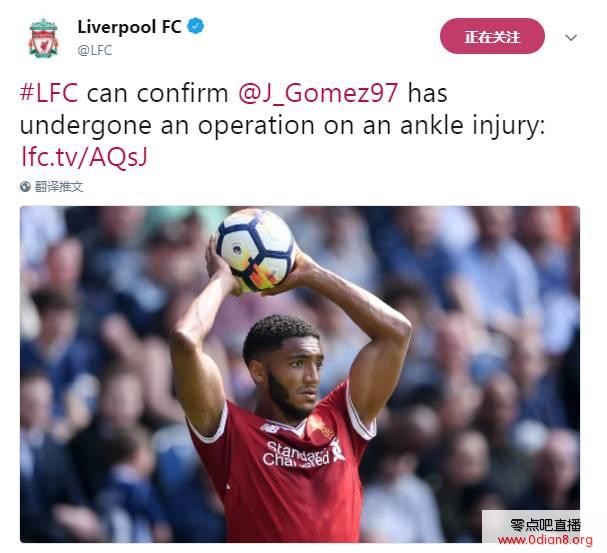Open the tweet's attached player photo
This screenshot has height=553, width=607.
300,374
